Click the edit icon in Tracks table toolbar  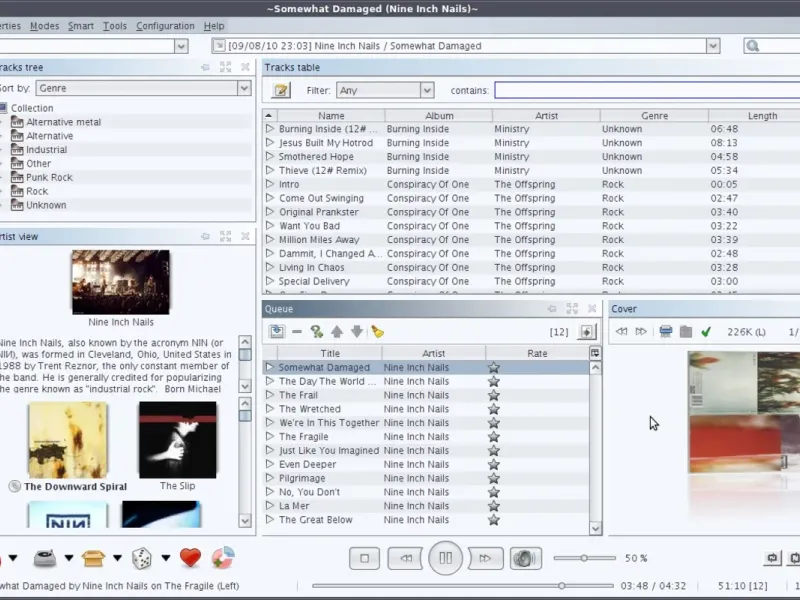[x=281, y=90]
